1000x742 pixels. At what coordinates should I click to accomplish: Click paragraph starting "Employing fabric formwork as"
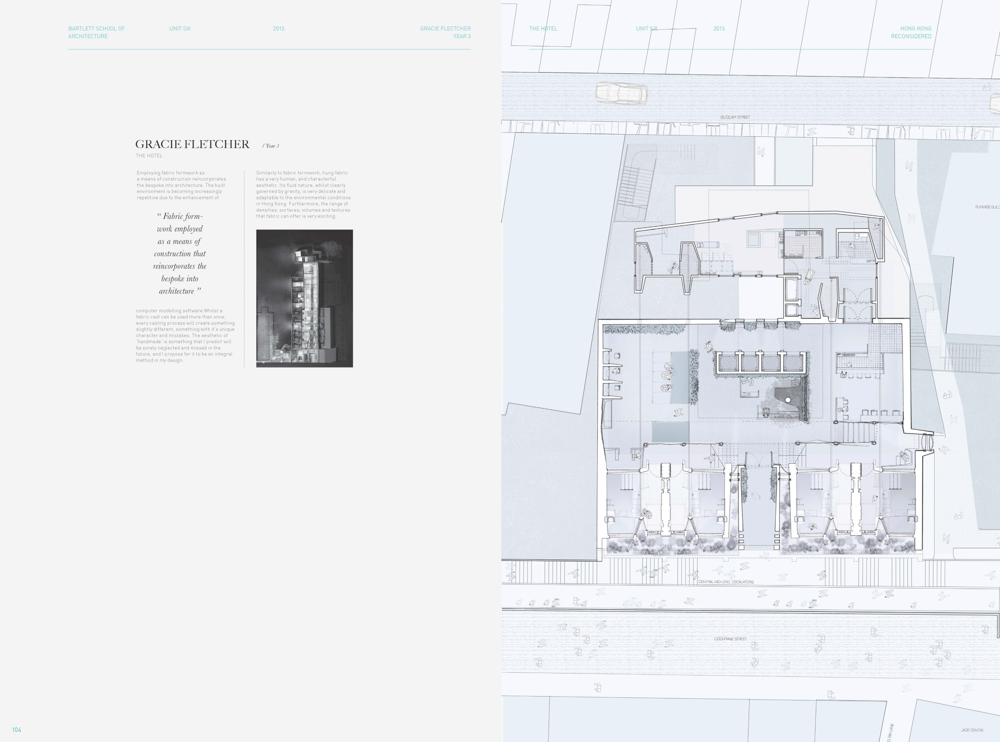[181, 185]
